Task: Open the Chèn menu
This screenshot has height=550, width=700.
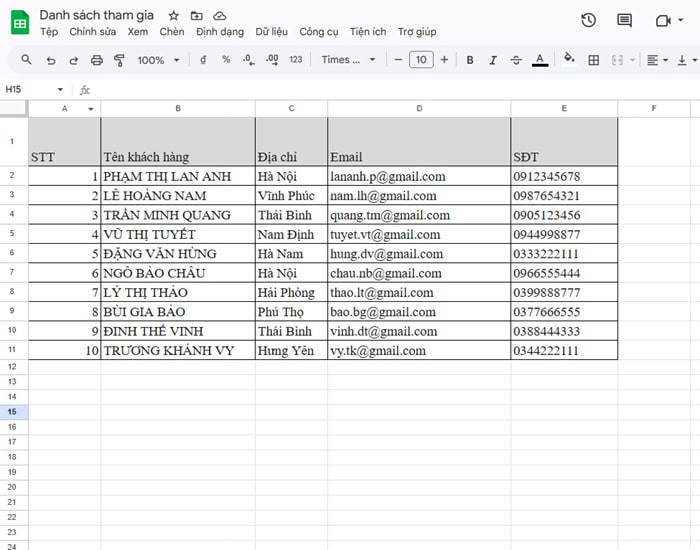Action: point(172,32)
